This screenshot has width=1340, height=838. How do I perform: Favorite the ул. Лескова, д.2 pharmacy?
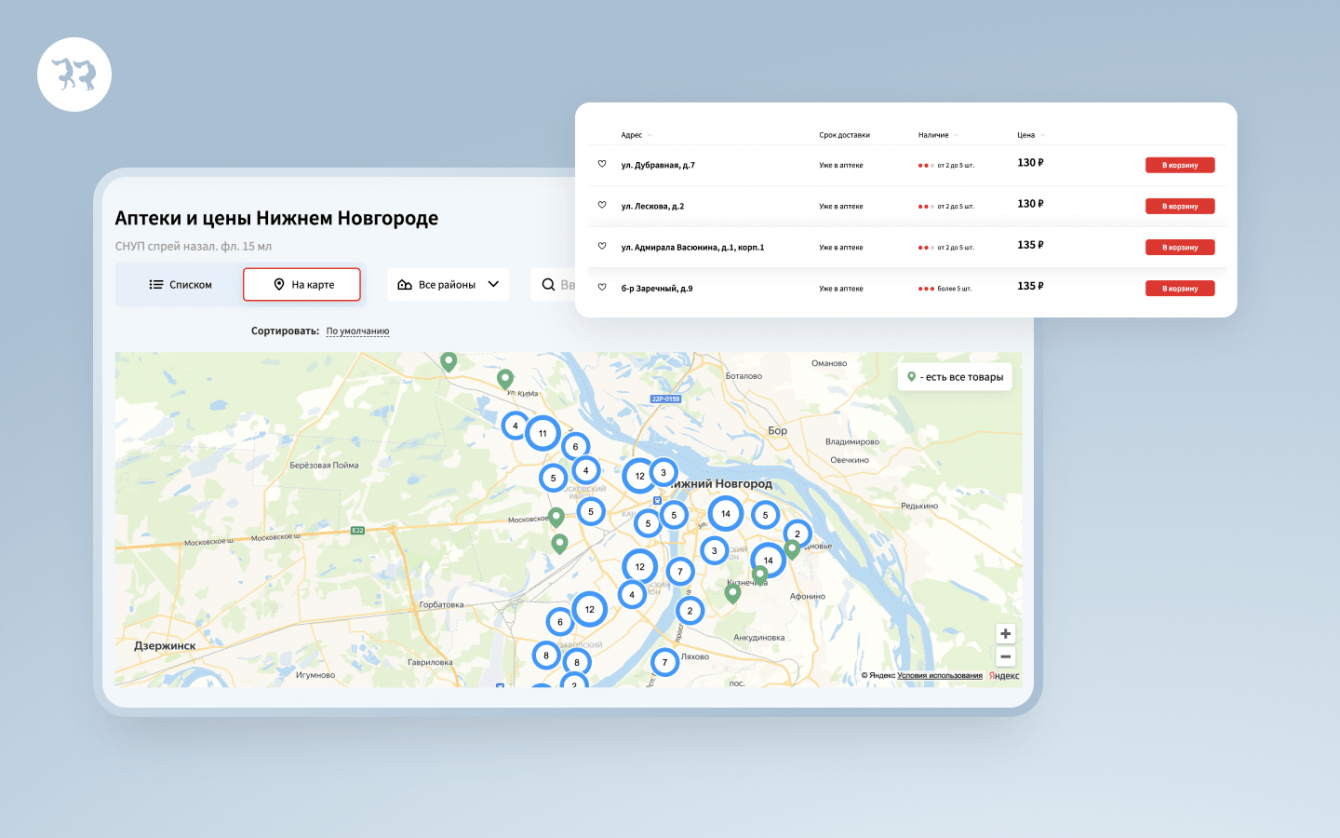tap(602, 205)
